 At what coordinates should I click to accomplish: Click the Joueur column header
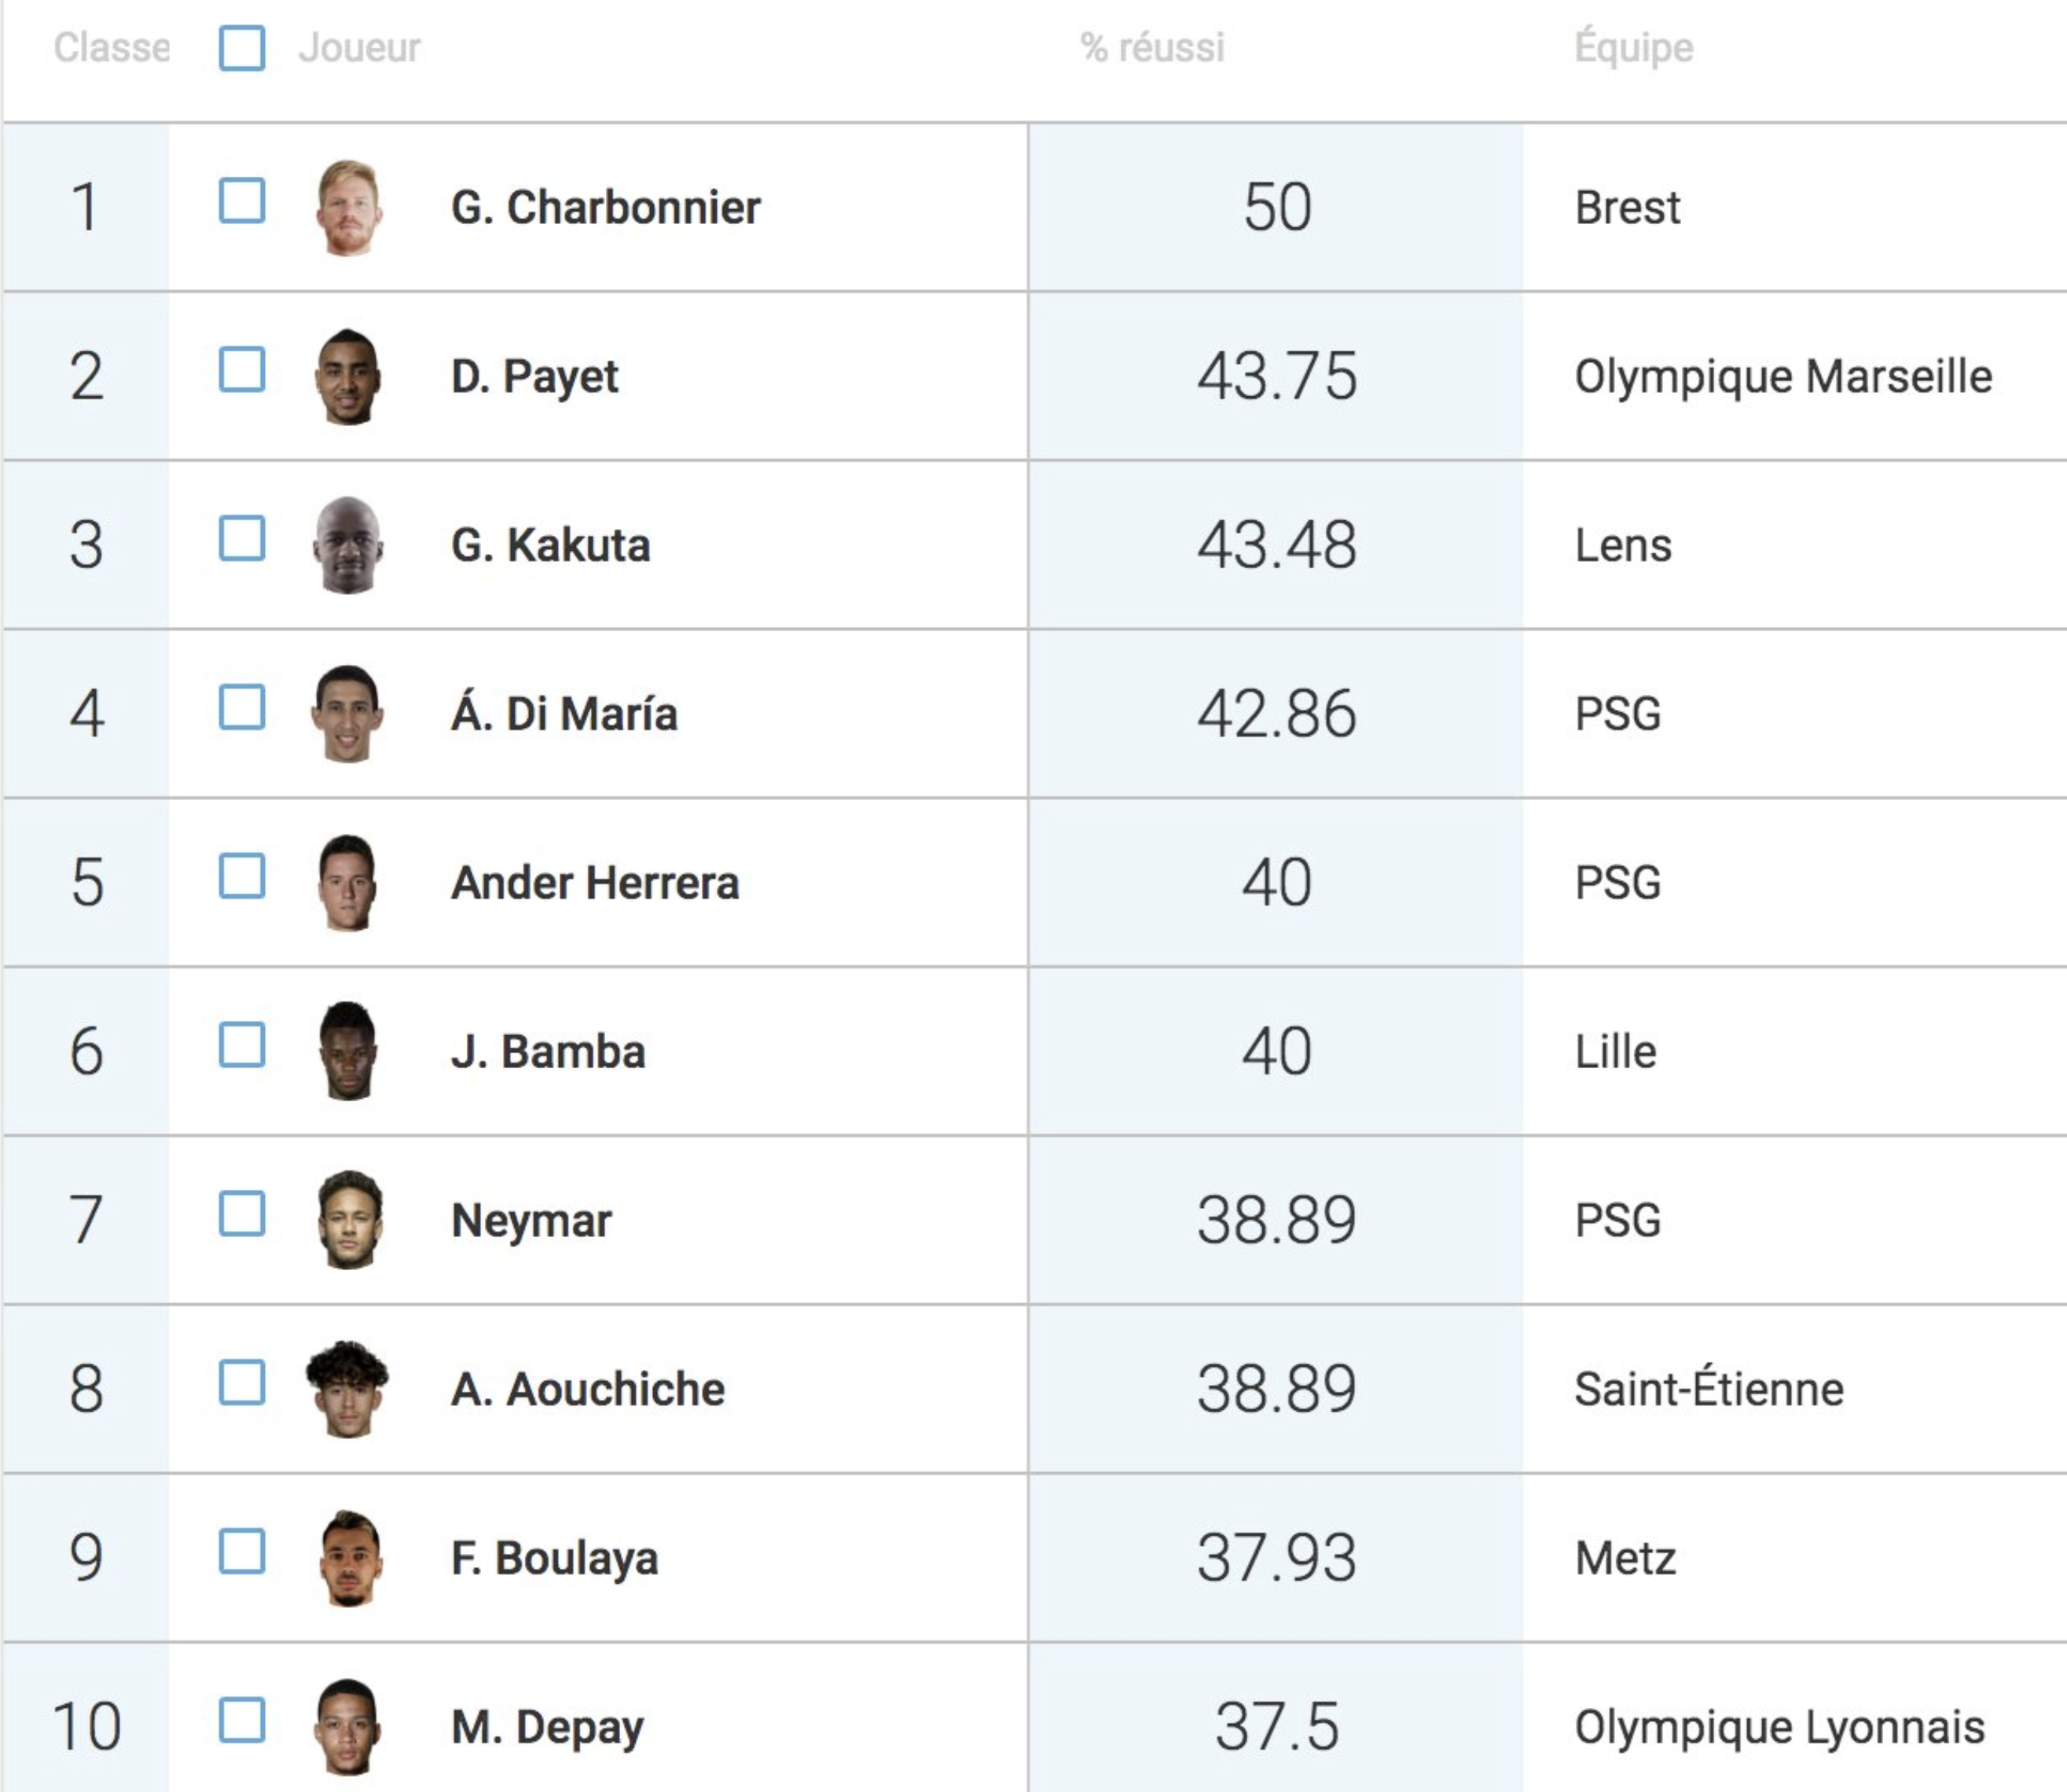click(360, 48)
